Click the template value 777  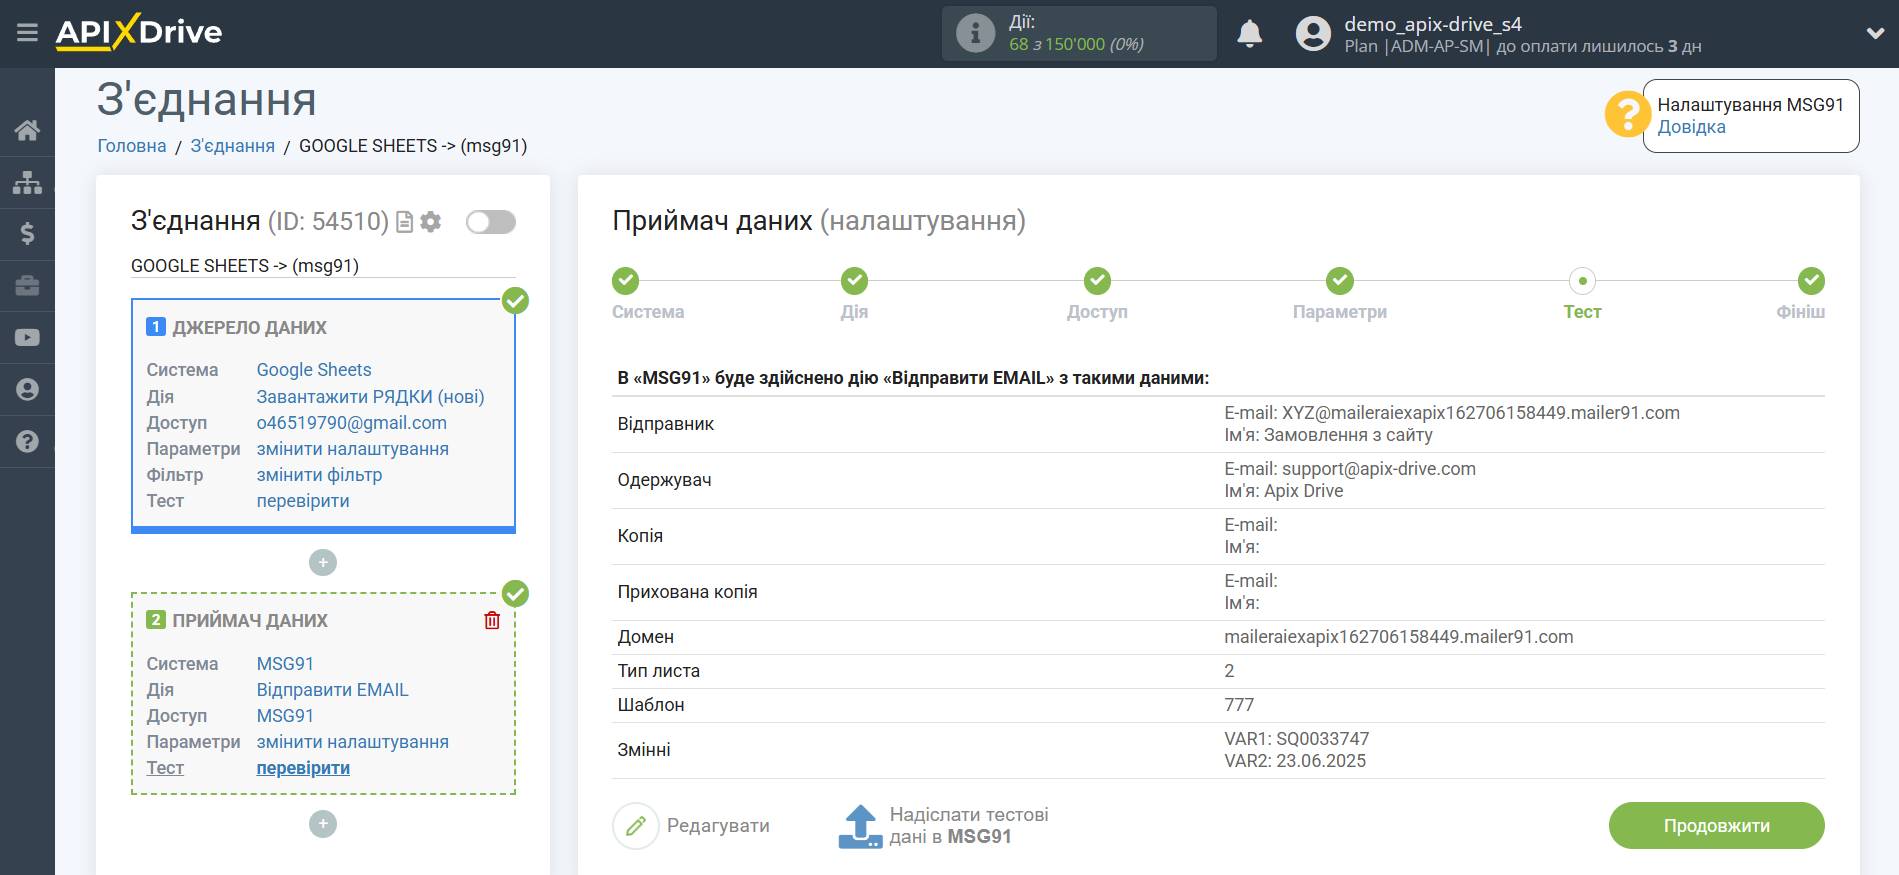click(1239, 705)
